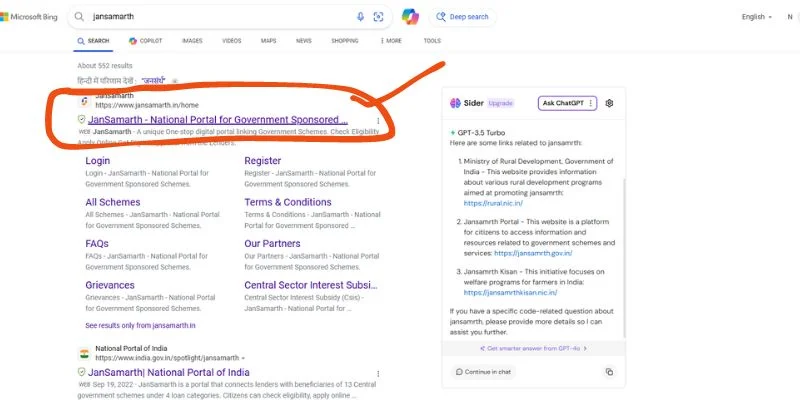Switch to the Videos tab
This screenshot has height=400, width=800.
231,41
